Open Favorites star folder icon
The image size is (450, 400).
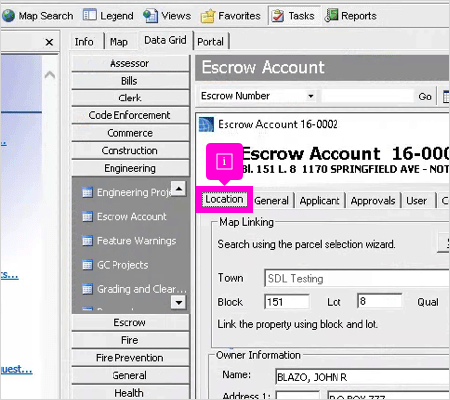pyautogui.click(x=208, y=16)
